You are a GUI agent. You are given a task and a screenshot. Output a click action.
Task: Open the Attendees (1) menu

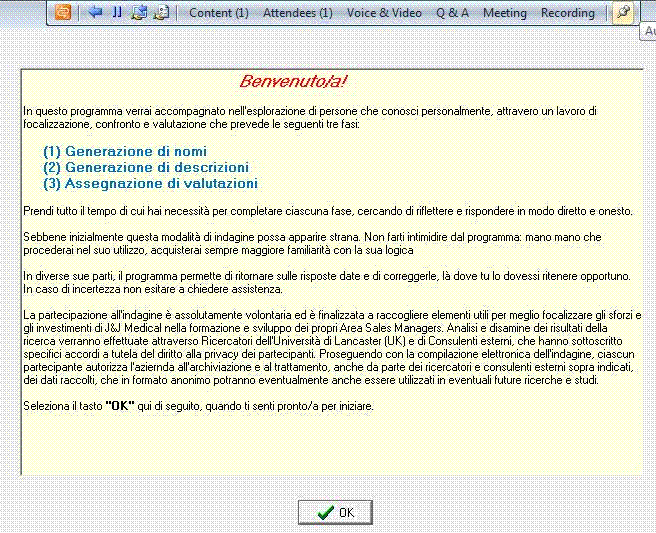(297, 13)
